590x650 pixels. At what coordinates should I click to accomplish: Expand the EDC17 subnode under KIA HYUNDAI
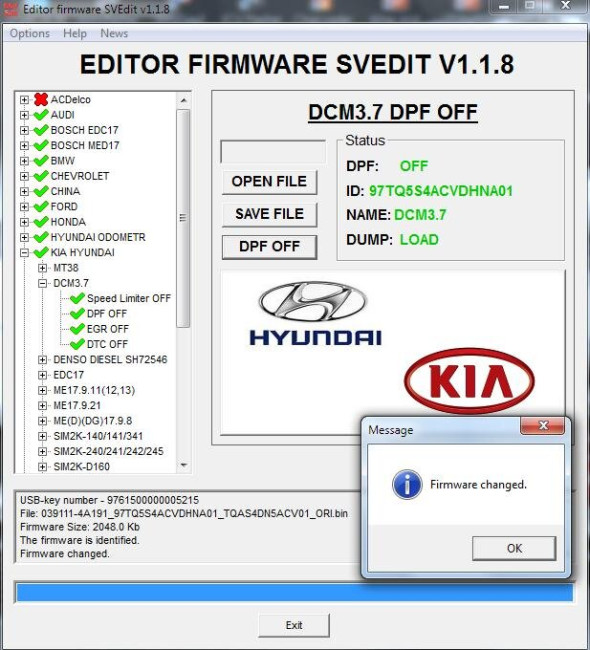pos(42,375)
